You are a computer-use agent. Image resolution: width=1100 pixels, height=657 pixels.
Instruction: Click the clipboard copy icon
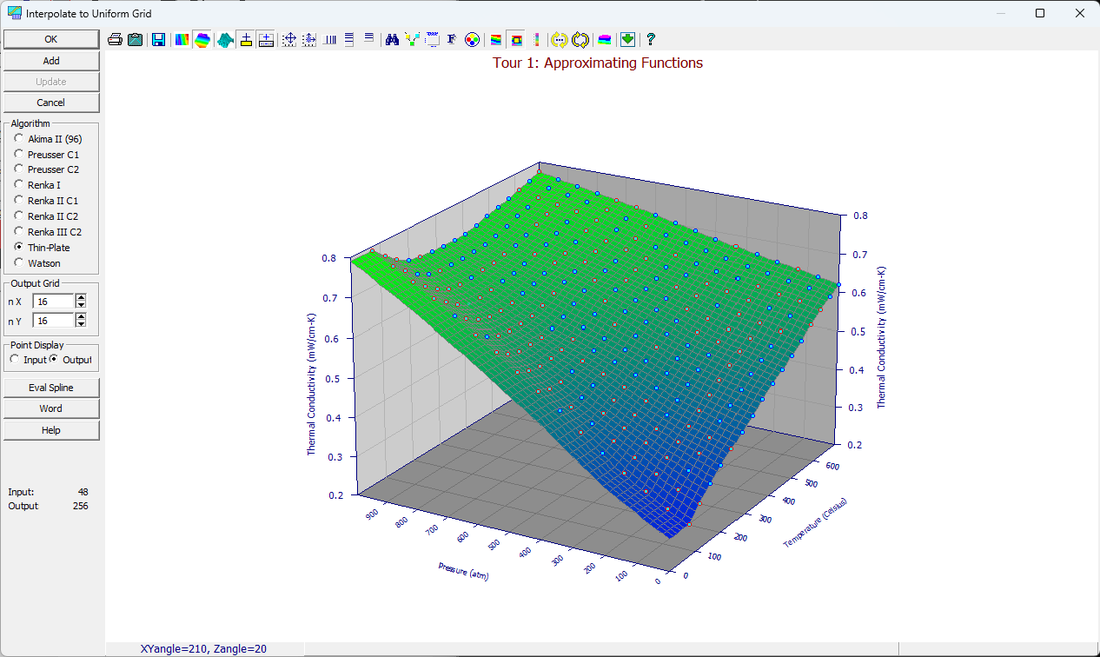point(135,40)
